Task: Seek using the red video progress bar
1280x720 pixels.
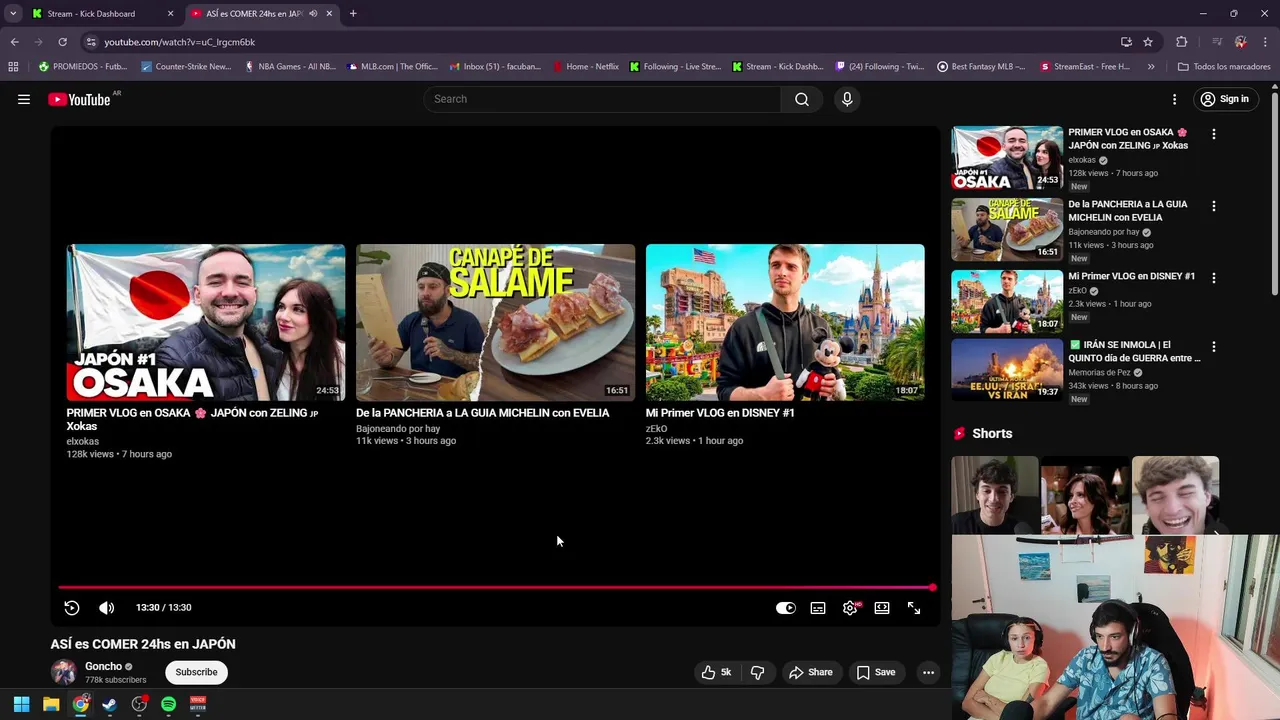Action: [x=495, y=587]
